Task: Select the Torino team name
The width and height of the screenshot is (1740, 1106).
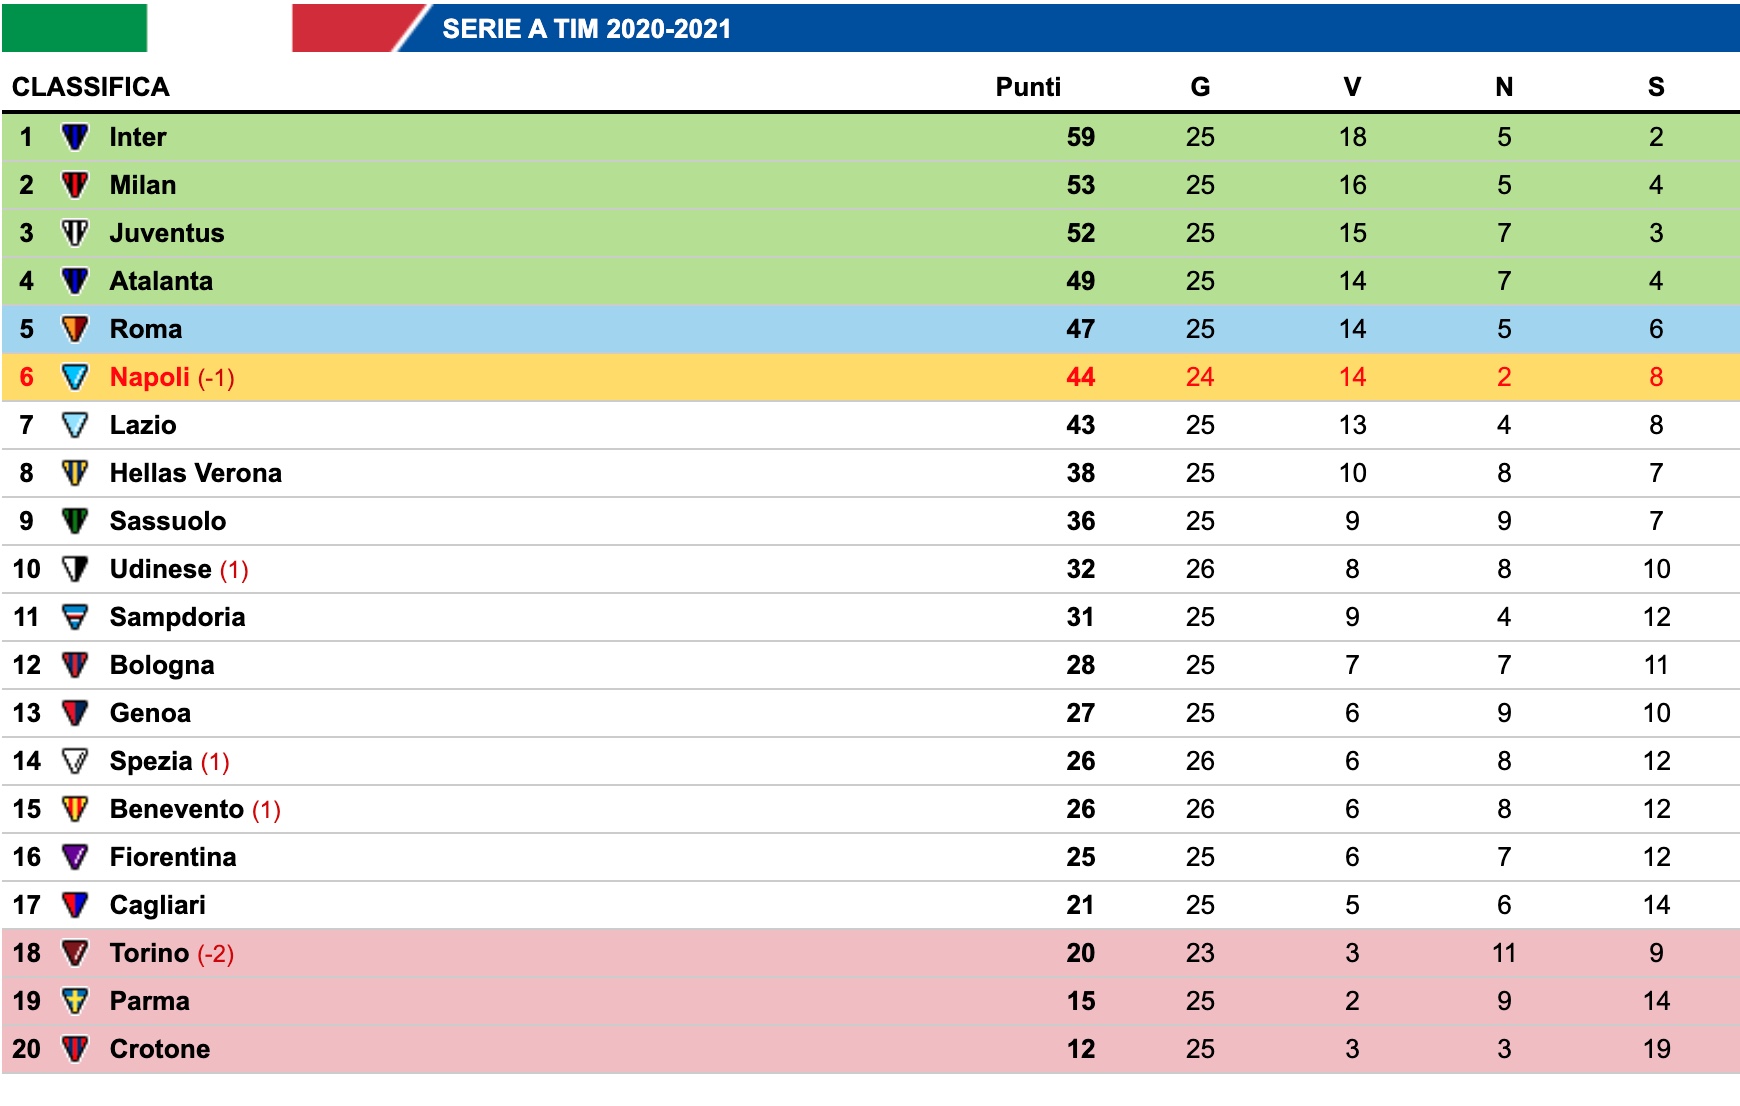Action: pos(149,953)
